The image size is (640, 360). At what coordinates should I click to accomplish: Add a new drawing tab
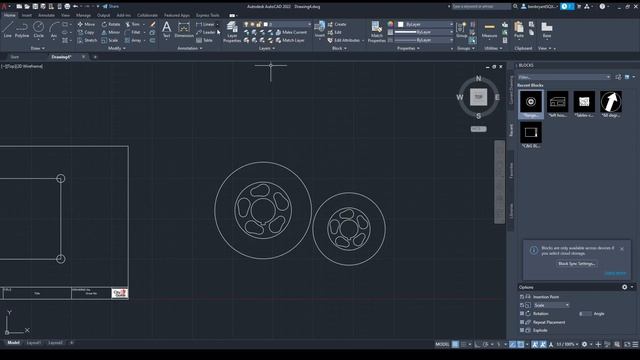point(95,57)
